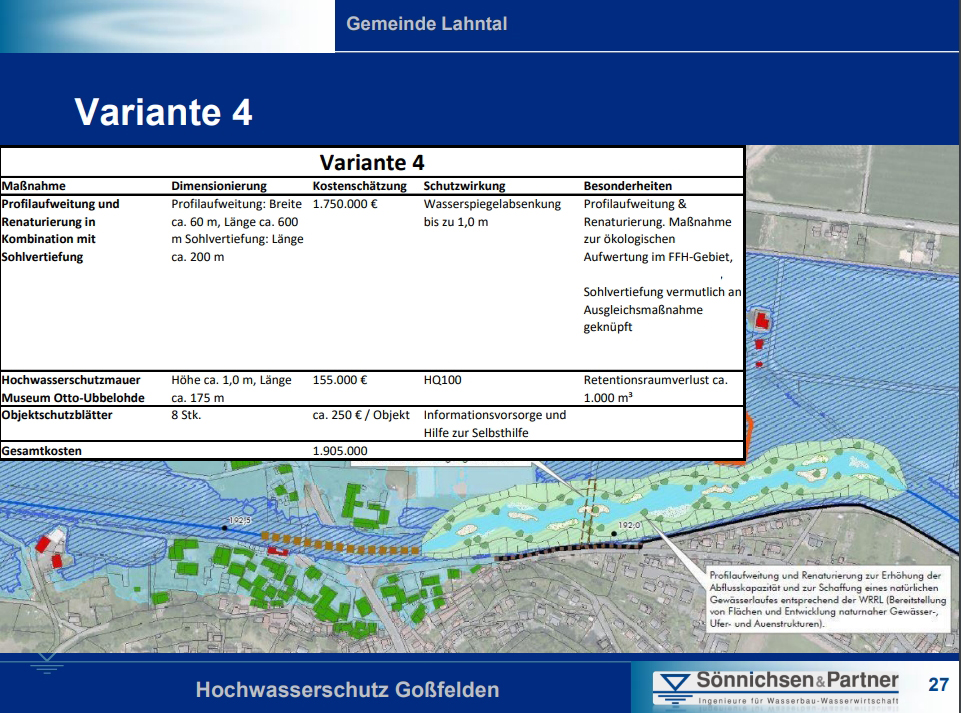The width and height of the screenshot is (961, 713).
Task: Click the Besonderheiten column header
Action: [627, 186]
